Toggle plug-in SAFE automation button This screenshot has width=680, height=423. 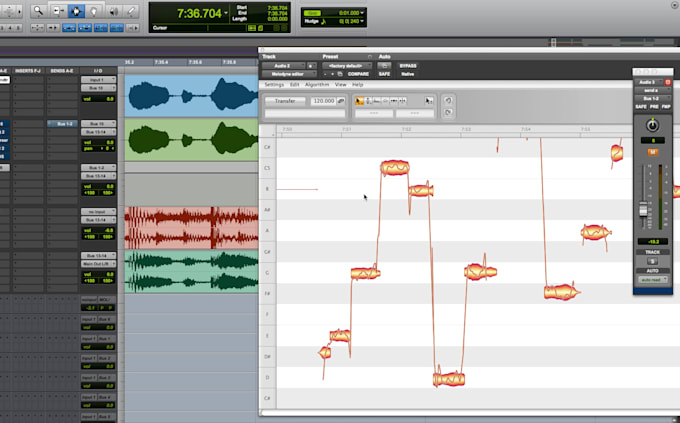point(384,74)
